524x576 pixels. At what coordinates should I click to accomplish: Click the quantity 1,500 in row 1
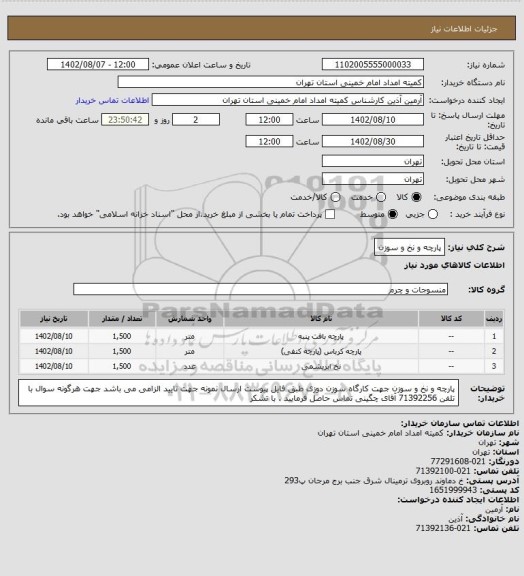tap(122, 336)
